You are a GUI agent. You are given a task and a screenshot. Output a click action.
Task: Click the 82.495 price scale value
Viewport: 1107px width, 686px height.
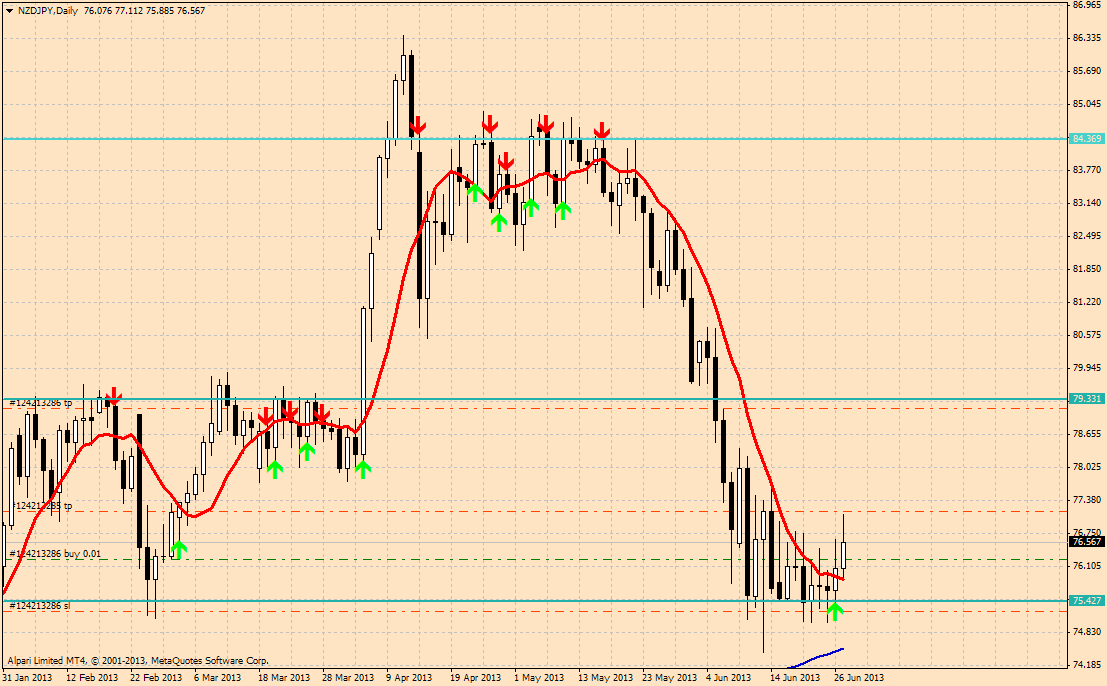click(x=1087, y=236)
